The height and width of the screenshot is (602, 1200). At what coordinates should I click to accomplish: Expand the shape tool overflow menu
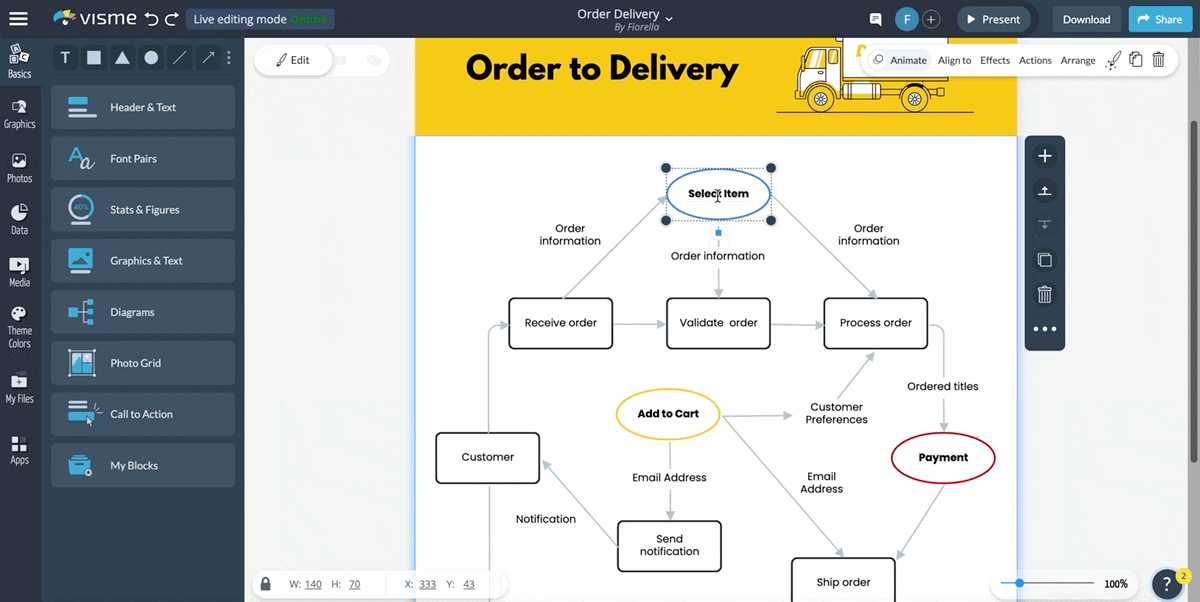tap(231, 58)
